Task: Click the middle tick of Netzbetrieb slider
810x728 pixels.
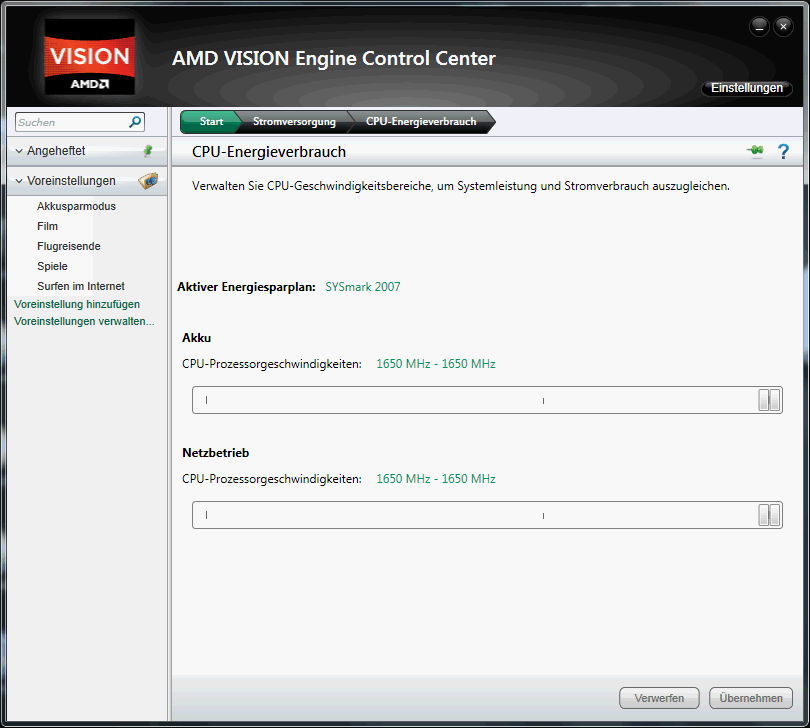Action: tap(543, 516)
